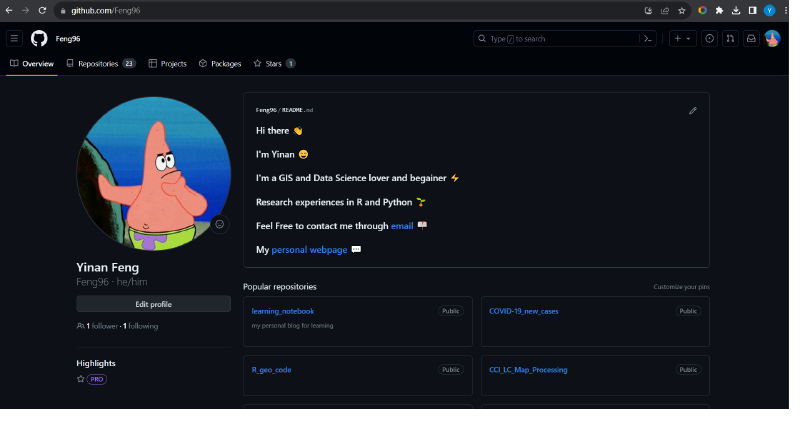This screenshot has width=800, height=429.
Task: View the 1 following link
Action: coord(140,326)
